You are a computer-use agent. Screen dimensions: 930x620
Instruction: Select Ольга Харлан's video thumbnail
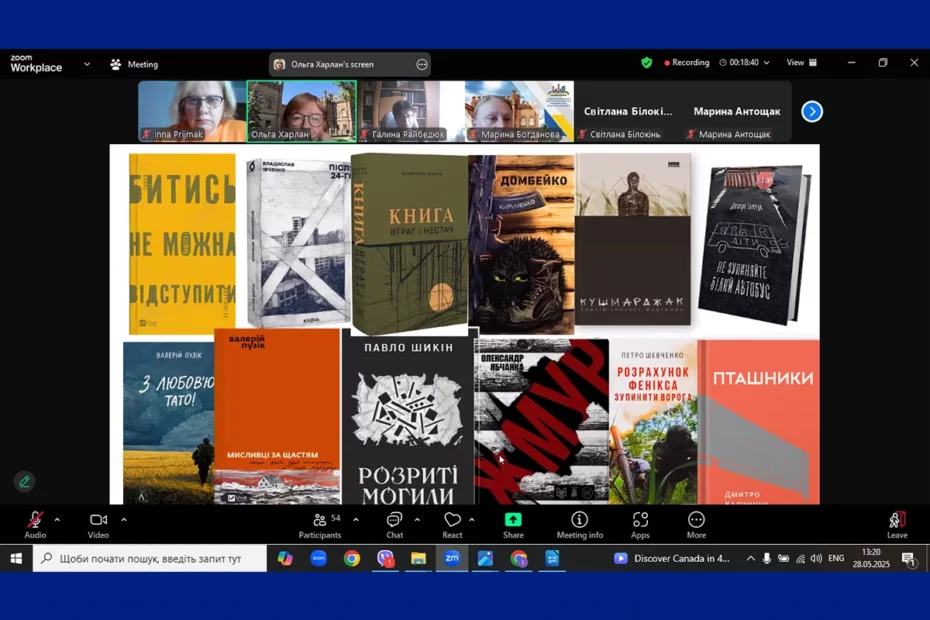coord(302,112)
